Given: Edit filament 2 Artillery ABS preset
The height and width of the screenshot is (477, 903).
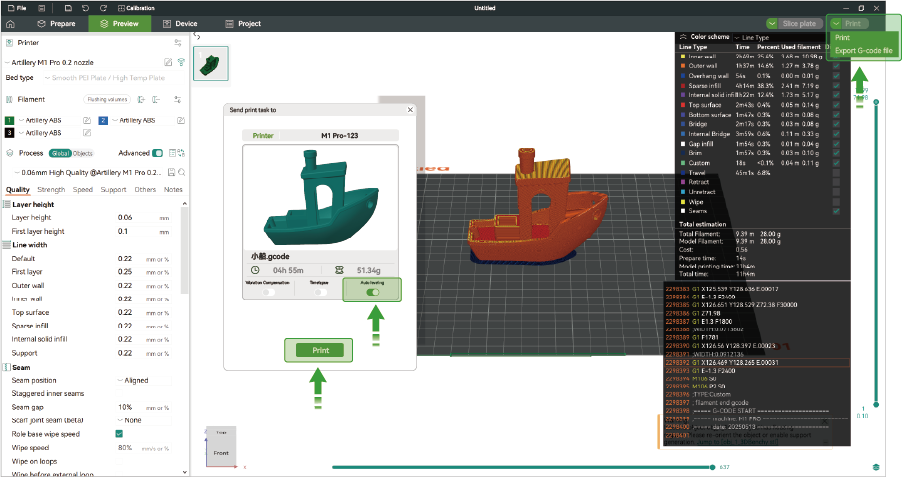Looking at the screenshot, I should (x=181, y=120).
